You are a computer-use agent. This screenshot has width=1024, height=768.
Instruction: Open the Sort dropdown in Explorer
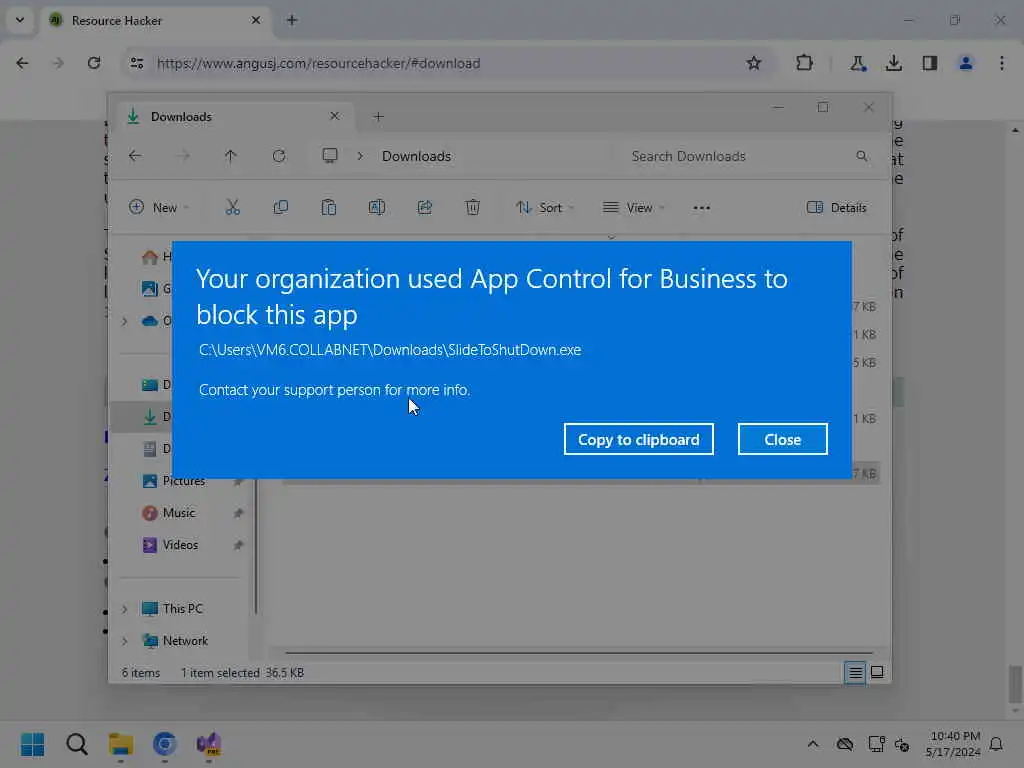tap(545, 208)
